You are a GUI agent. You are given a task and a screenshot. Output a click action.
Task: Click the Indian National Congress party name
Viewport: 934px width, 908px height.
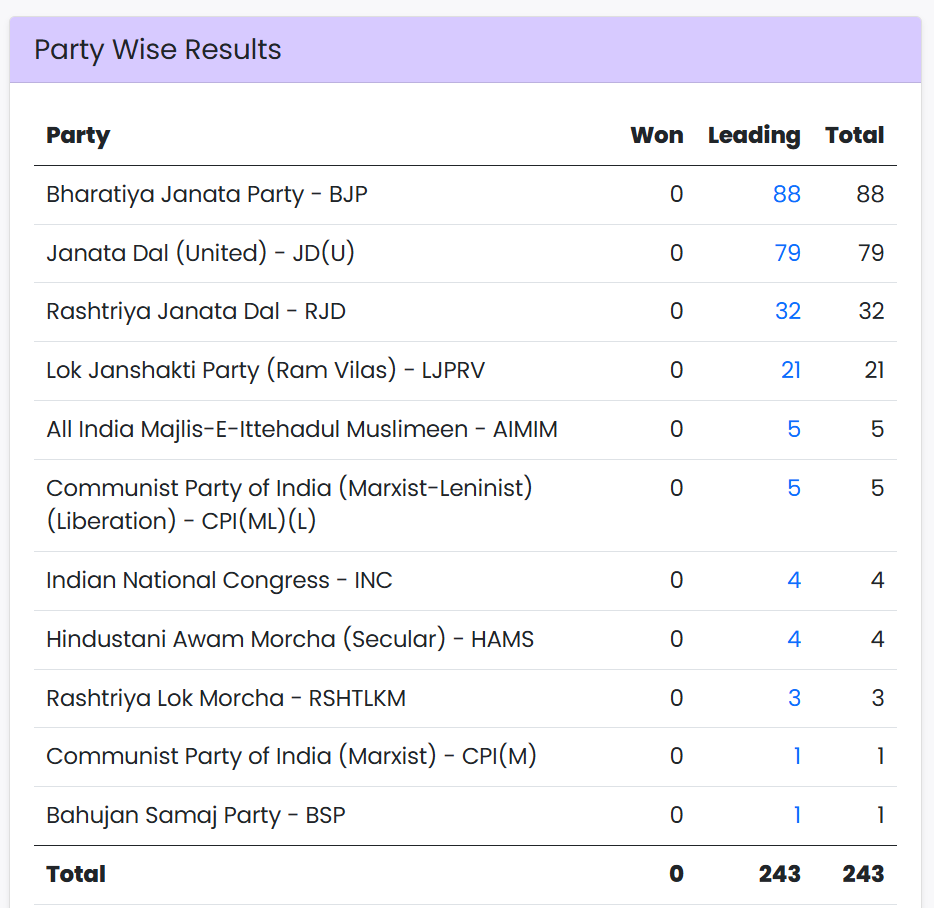(x=219, y=581)
